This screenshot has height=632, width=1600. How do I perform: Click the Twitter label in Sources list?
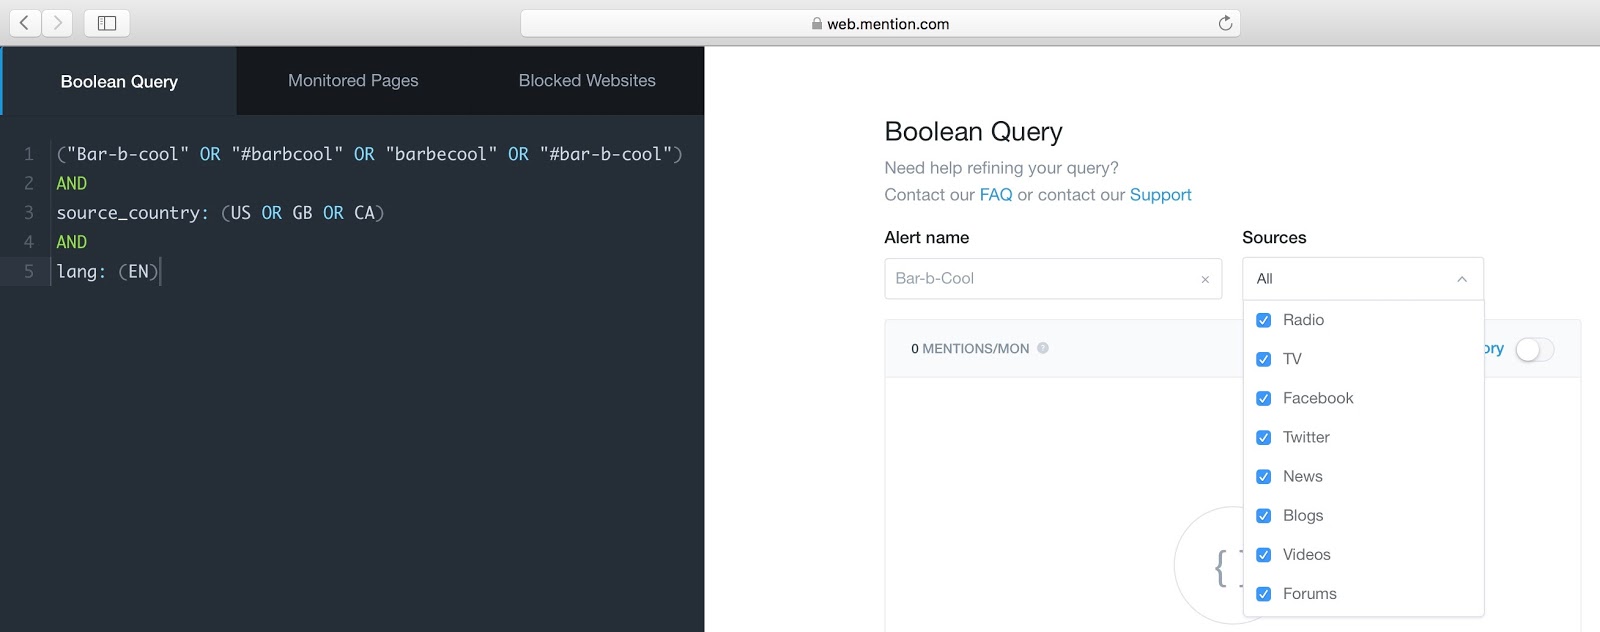(1306, 437)
